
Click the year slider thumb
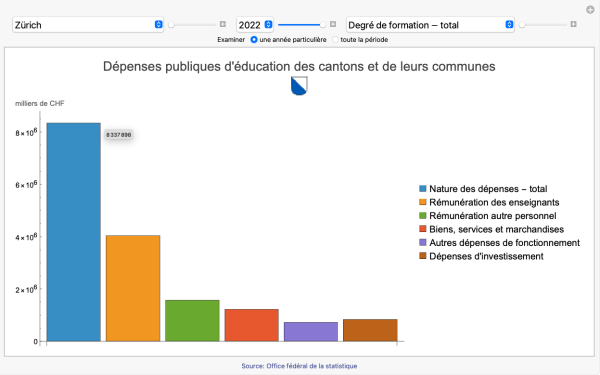(x=323, y=25)
